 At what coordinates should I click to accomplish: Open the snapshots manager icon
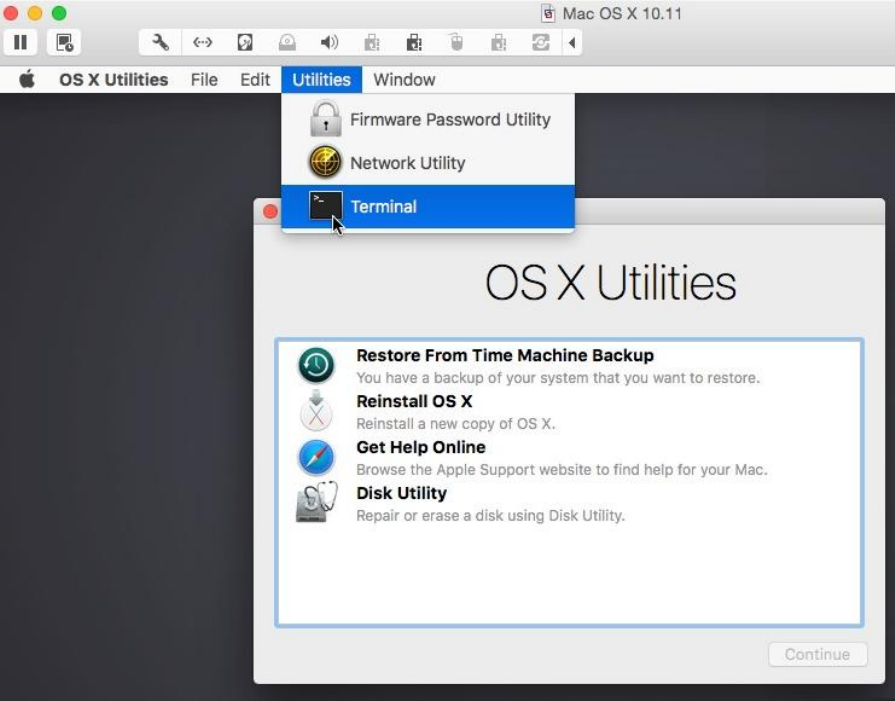coord(64,43)
